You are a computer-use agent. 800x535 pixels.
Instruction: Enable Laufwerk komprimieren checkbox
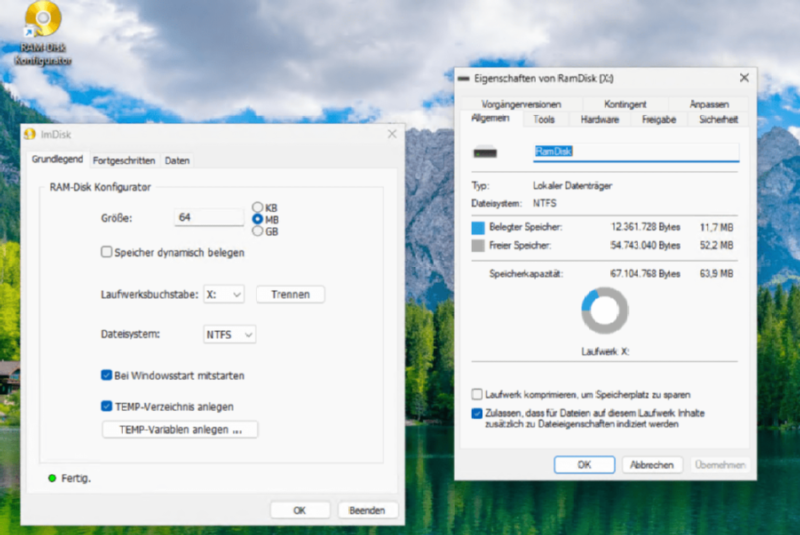coord(477,395)
